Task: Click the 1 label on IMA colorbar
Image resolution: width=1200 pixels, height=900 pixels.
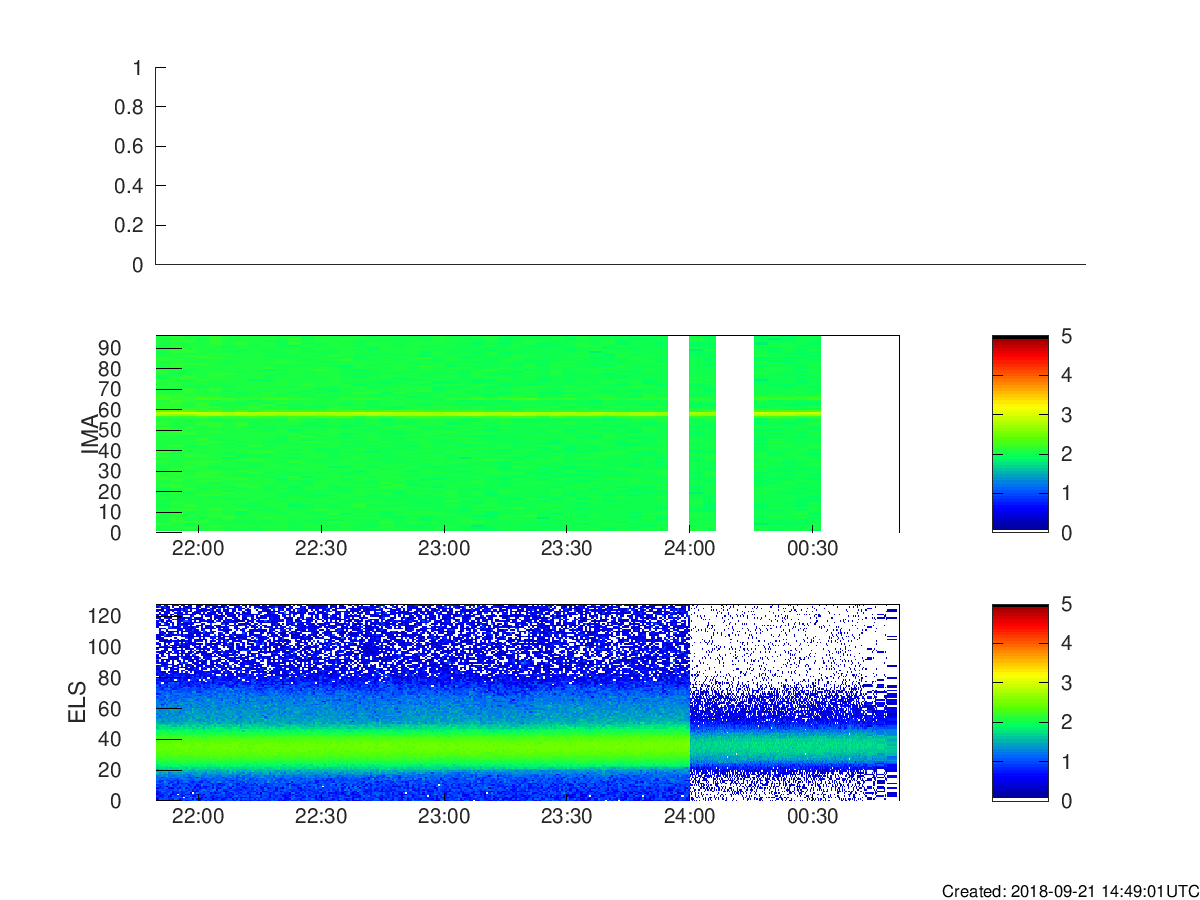Action: coord(1066,493)
